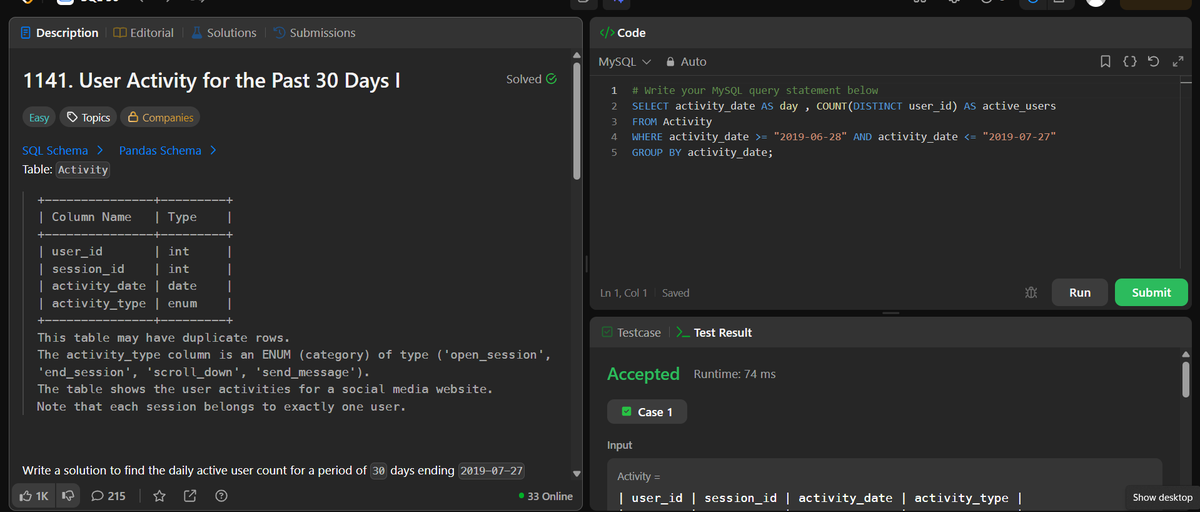The width and height of the screenshot is (1200, 512).
Task: Click the '33 Online' indicator
Action: 546,496
